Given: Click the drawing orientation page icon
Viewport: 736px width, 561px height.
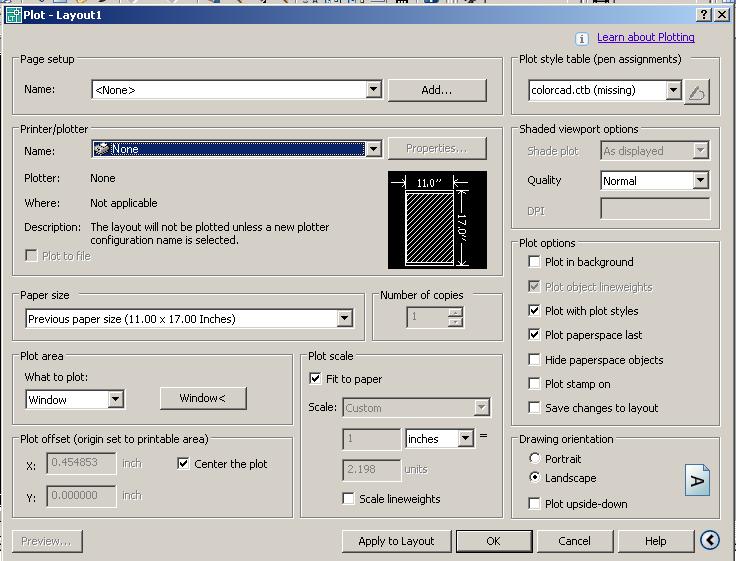Looking at the screenshot, I should coord(698,480).
